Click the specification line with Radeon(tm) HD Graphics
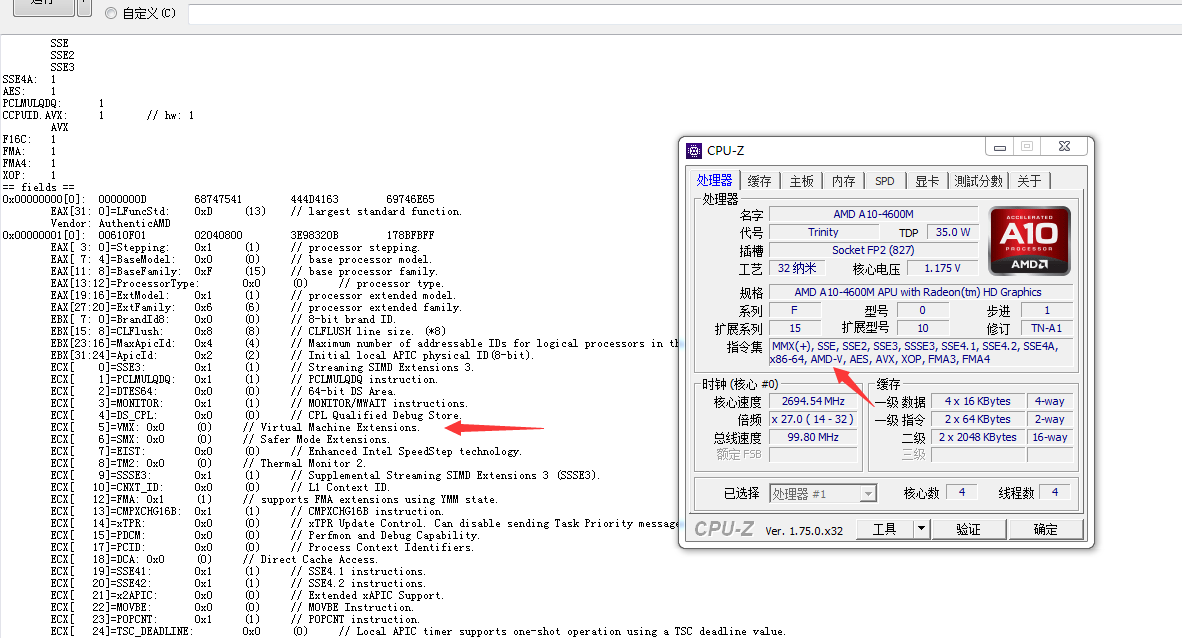The image size is (1182, 638). (x=918, y=293)
